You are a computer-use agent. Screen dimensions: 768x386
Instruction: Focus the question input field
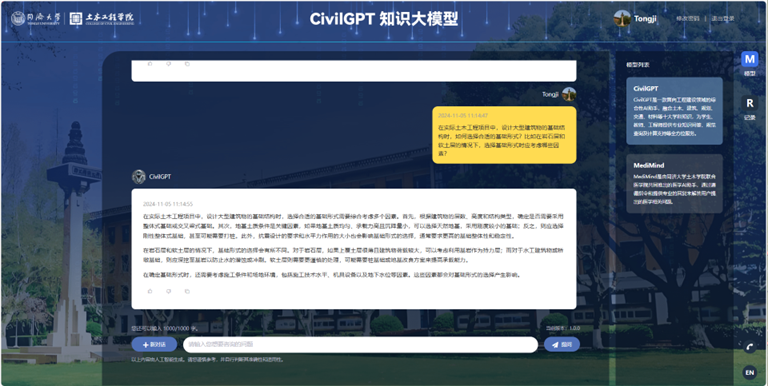point(360,345)
